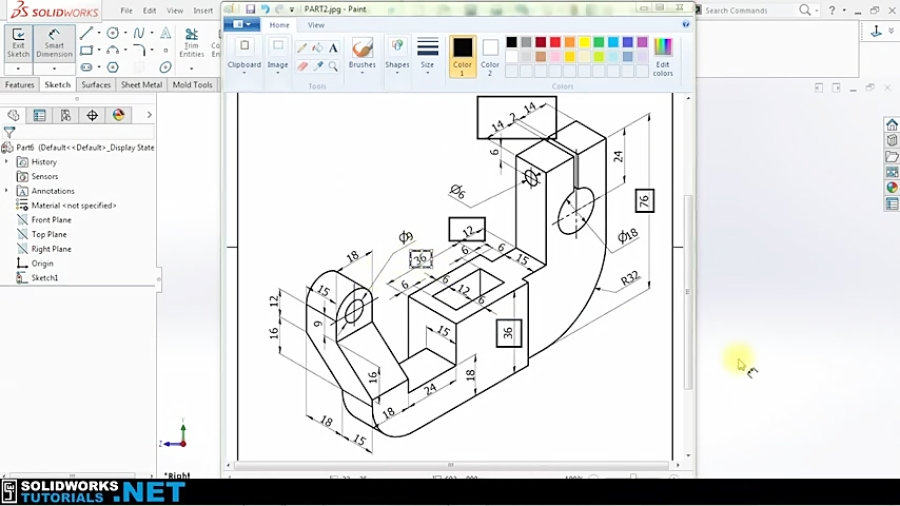Image resolution: width=900 pixels, height=506 pixels.
Task: Open Design Library in task pane
Action: pyautogui.click(x=891, y=141)
